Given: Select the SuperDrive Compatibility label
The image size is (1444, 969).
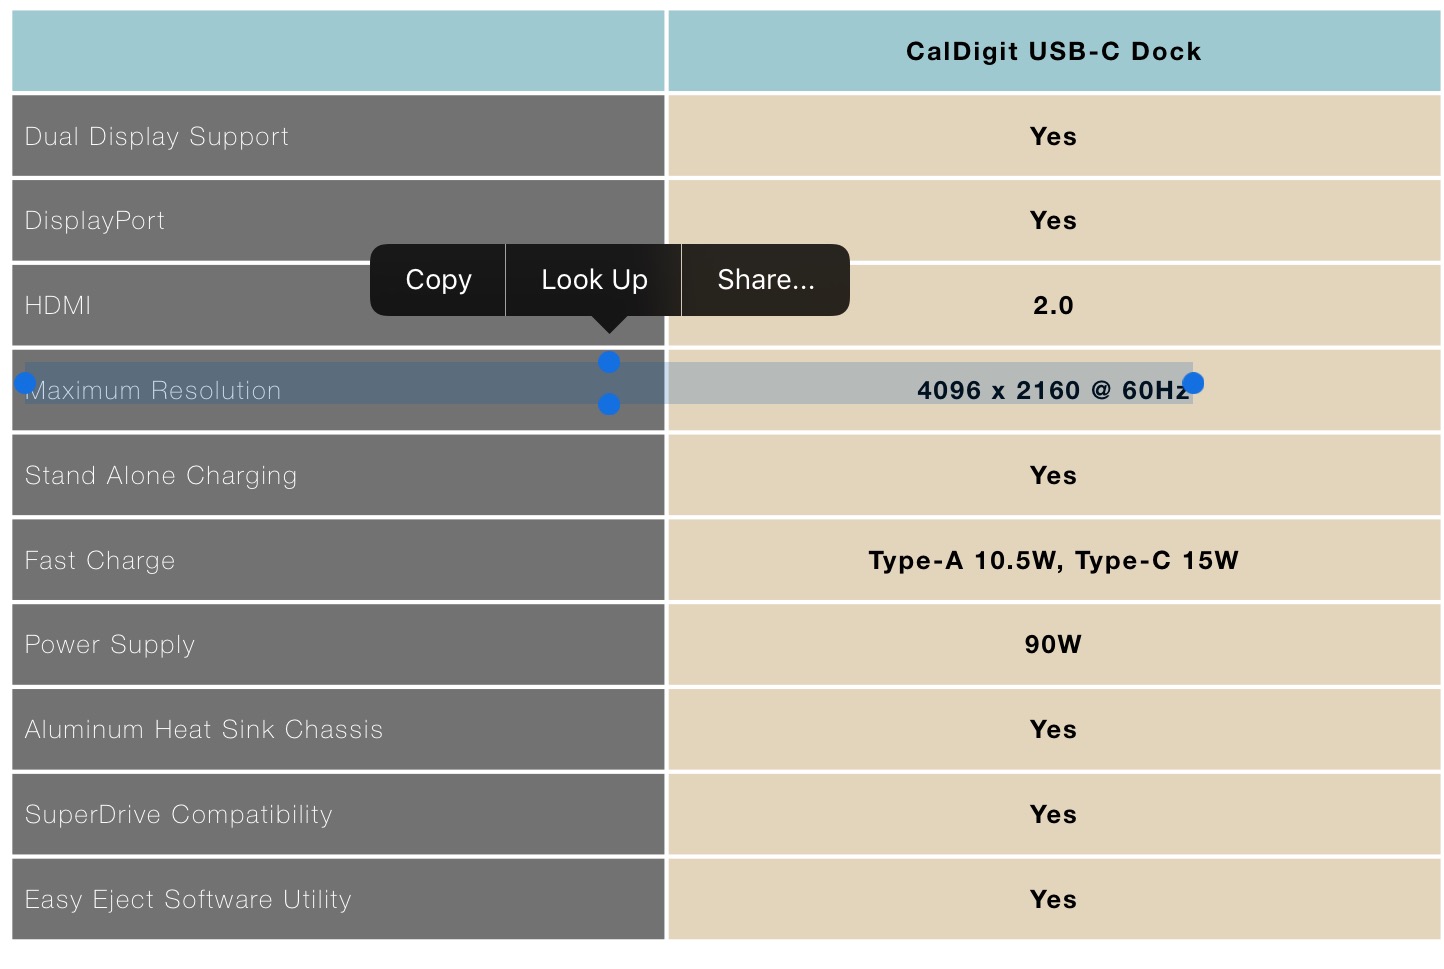Looking at the screenshot, I should (179, 815).
